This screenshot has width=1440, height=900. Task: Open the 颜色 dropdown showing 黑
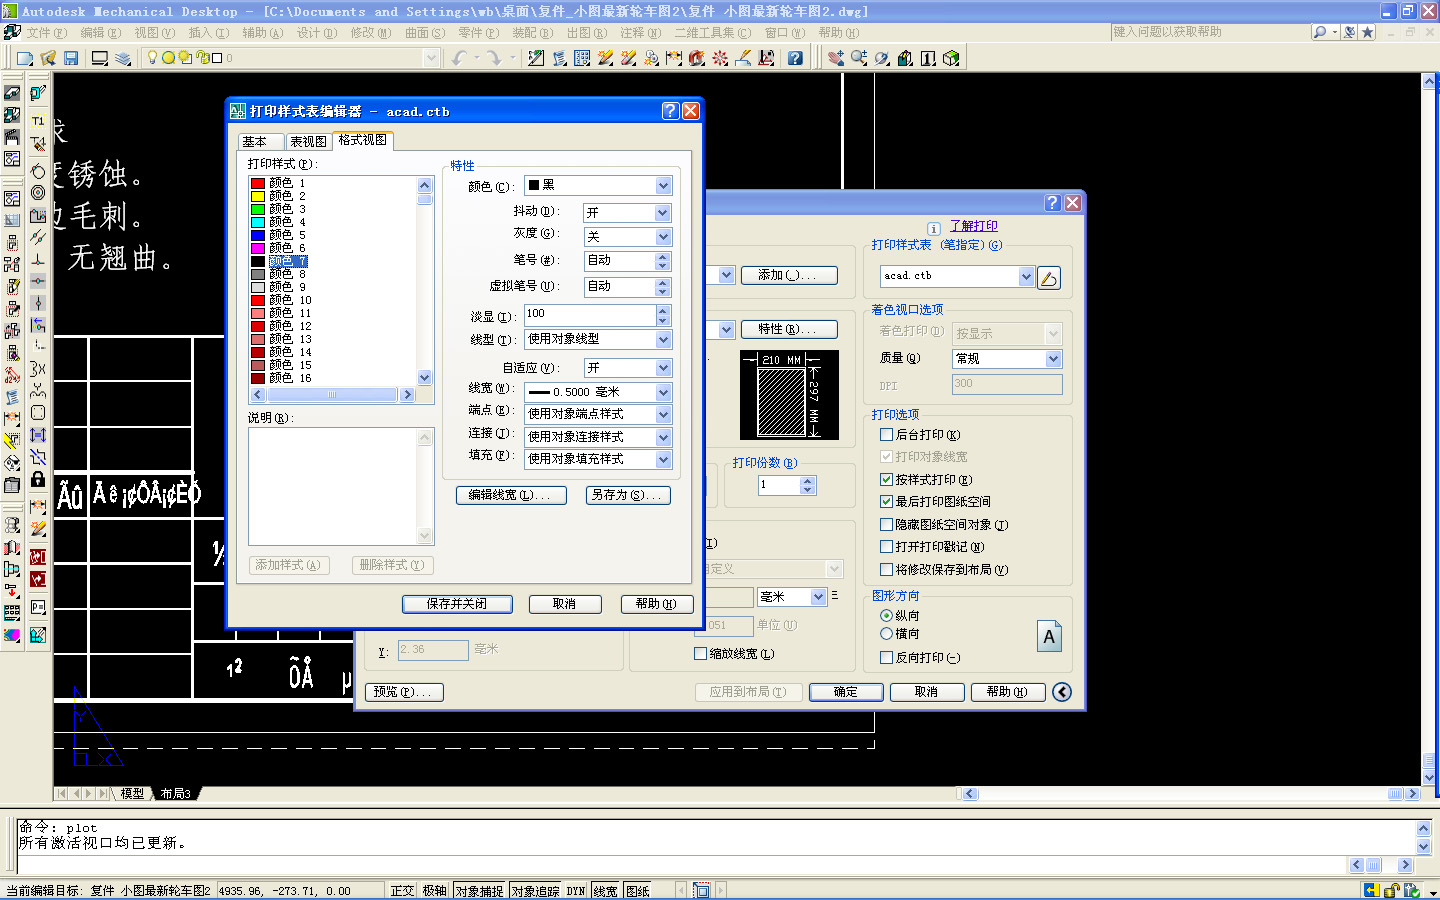598,186
